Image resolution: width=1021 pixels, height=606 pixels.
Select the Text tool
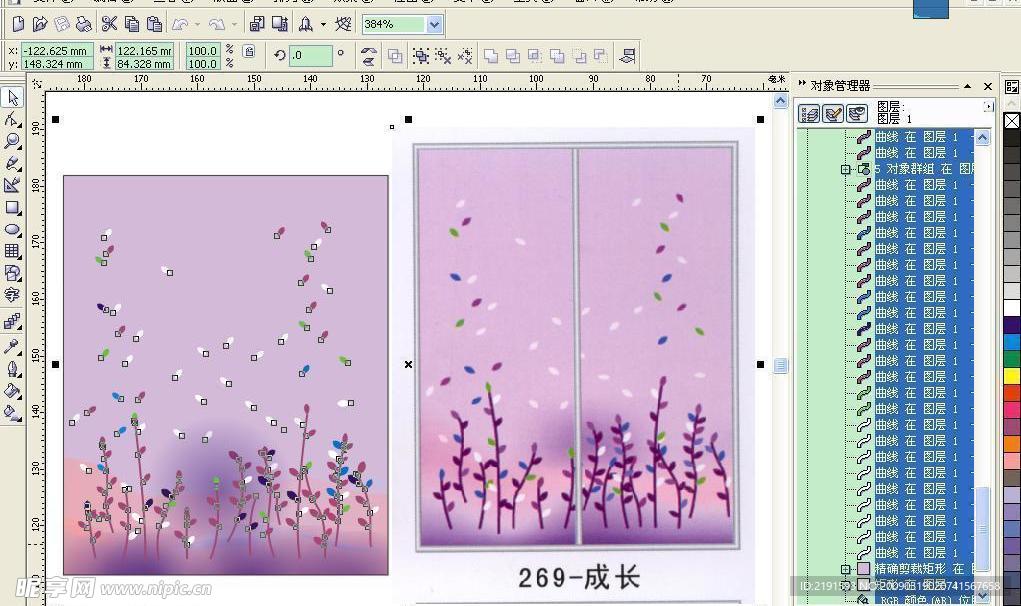pyautogui.click(x=12, y=295)
